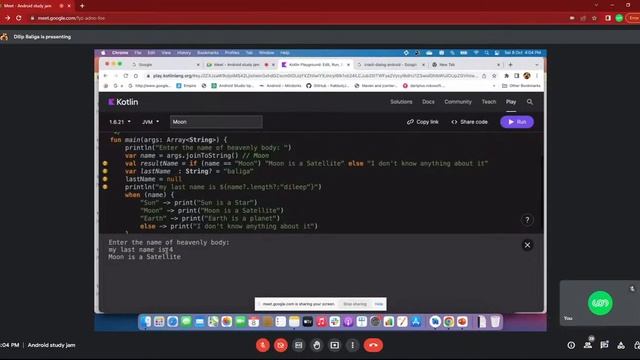Viewport: 640px width, 360px height.
Task: Switch to crash dialog android Google tab
Action: tap(391, 64)
